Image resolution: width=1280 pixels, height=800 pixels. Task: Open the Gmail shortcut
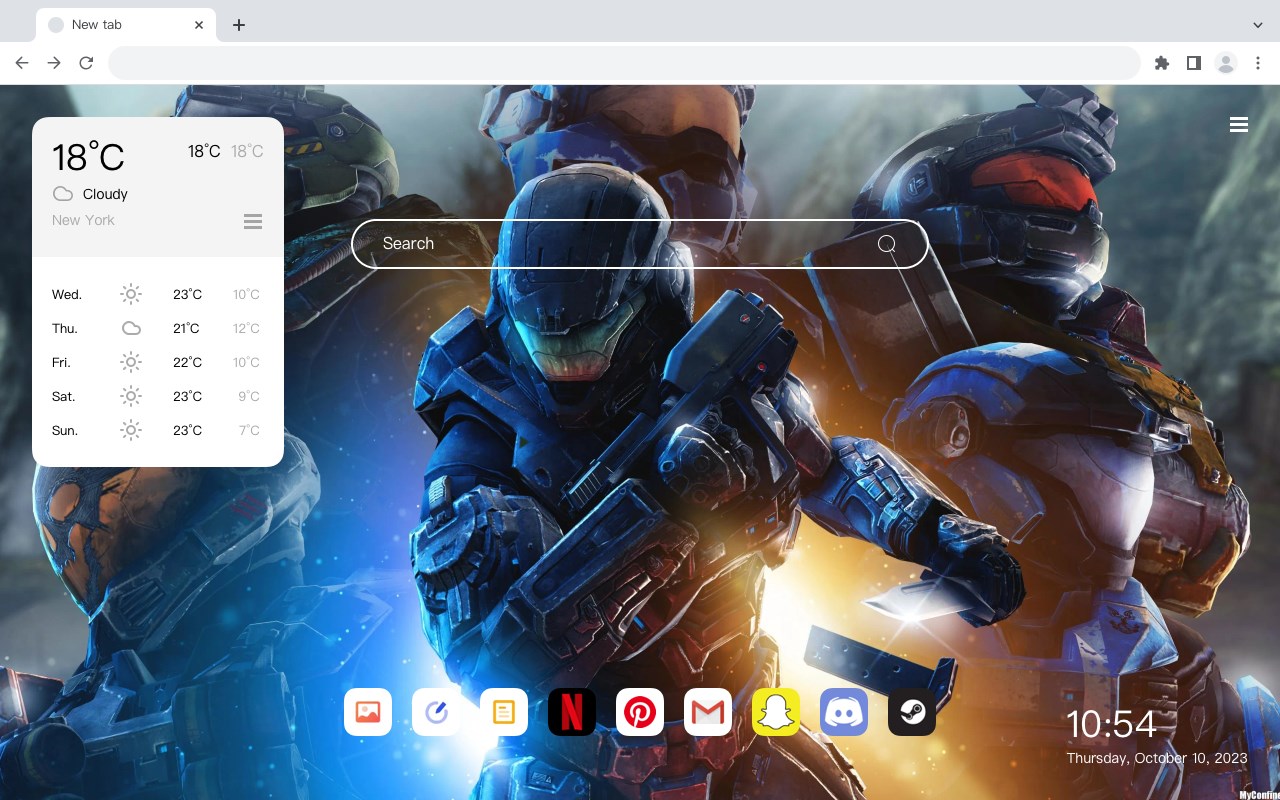(708, 712)
